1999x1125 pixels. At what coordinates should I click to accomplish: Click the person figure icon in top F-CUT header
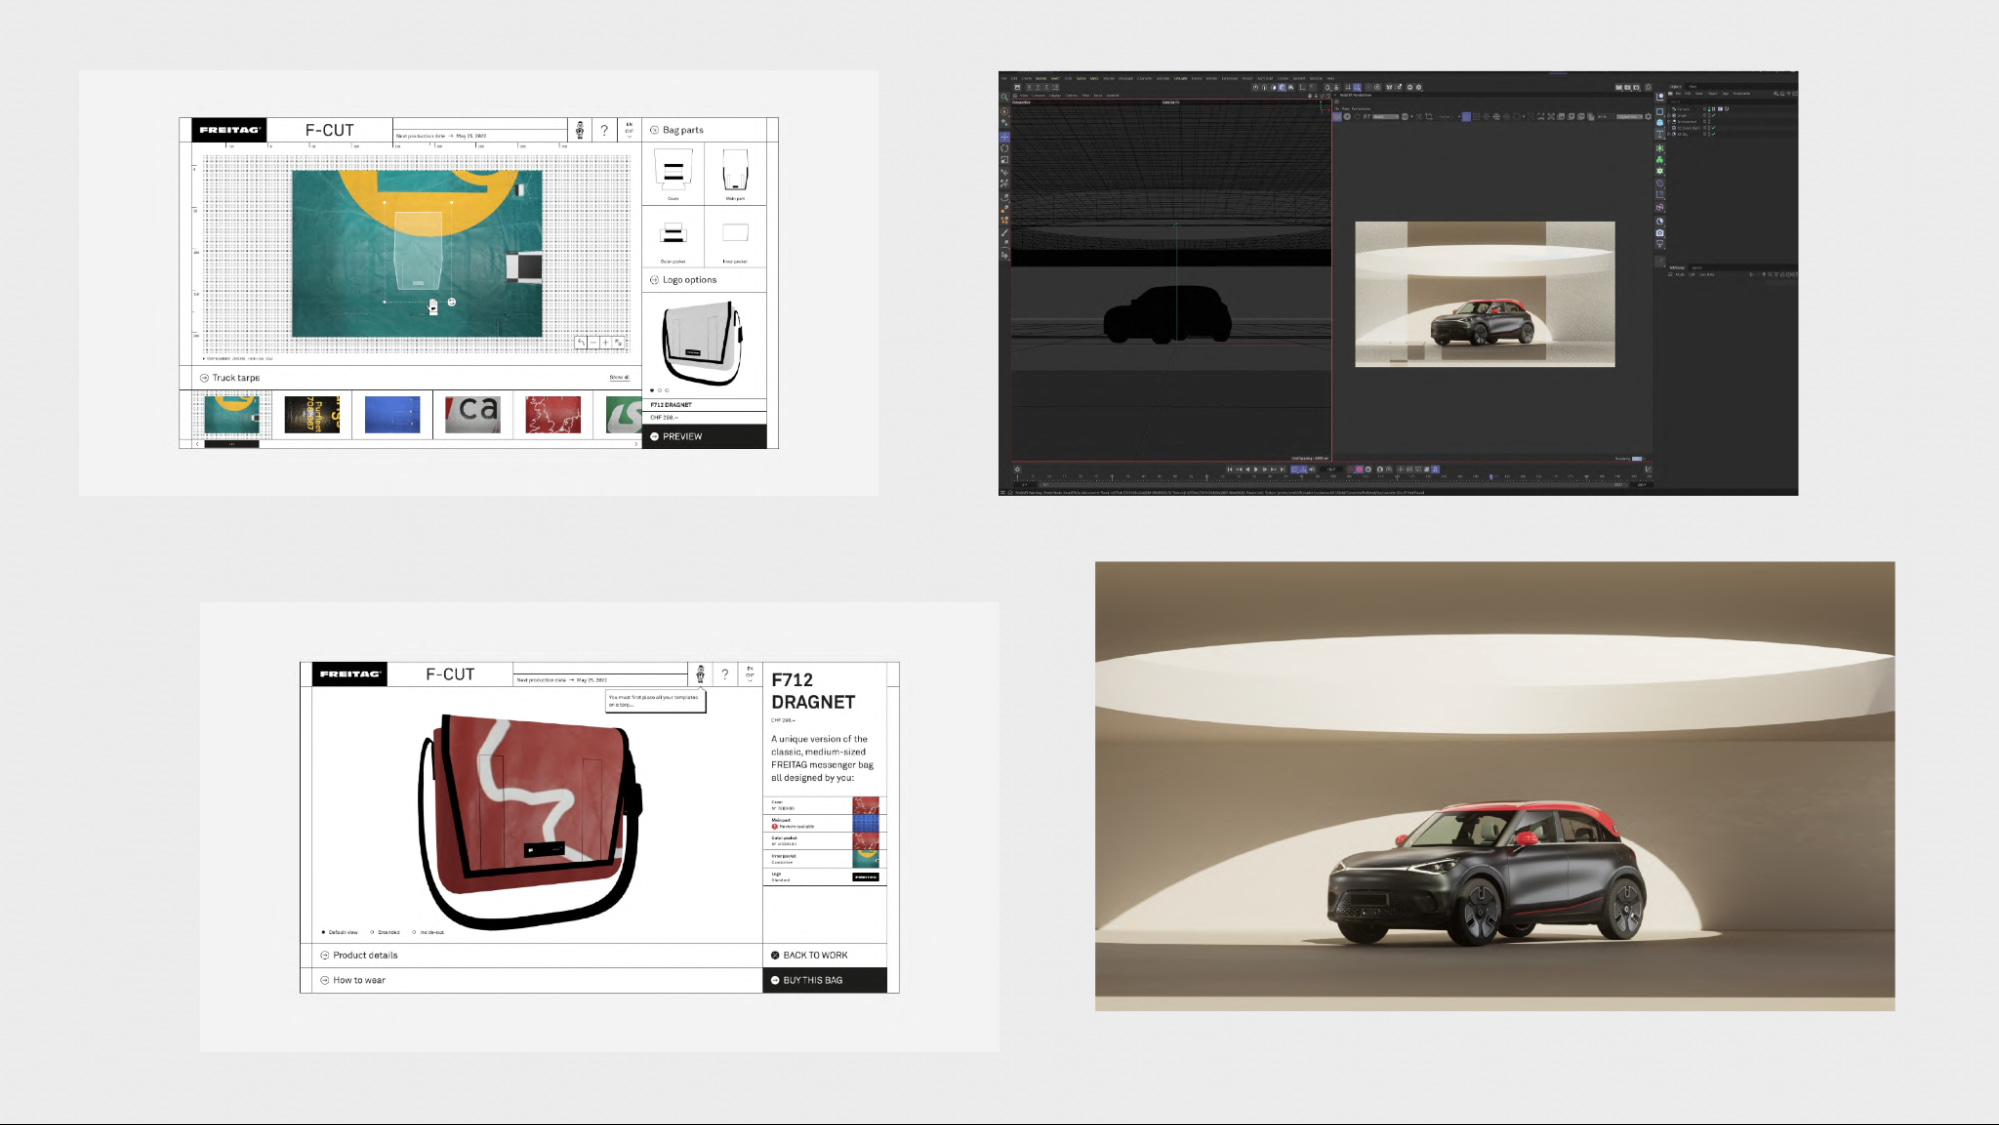coord(580,130)
